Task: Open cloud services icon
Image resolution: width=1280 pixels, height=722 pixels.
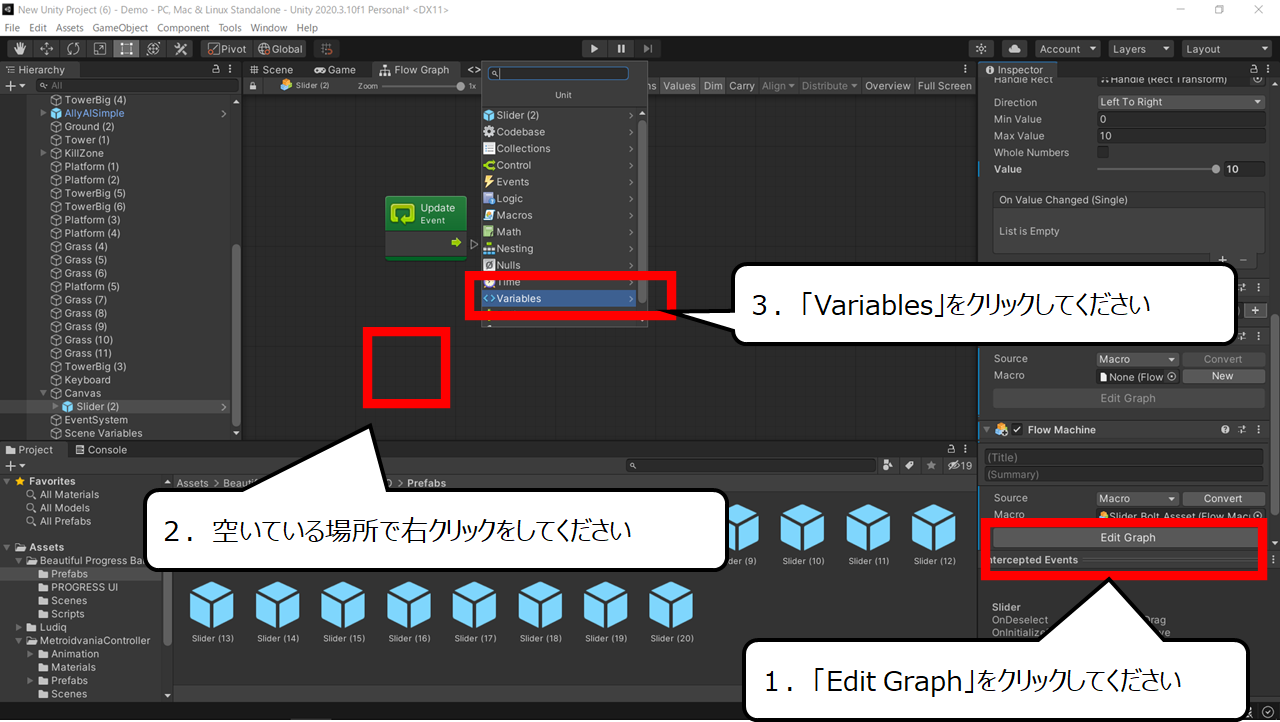Action: [1014, 49]
